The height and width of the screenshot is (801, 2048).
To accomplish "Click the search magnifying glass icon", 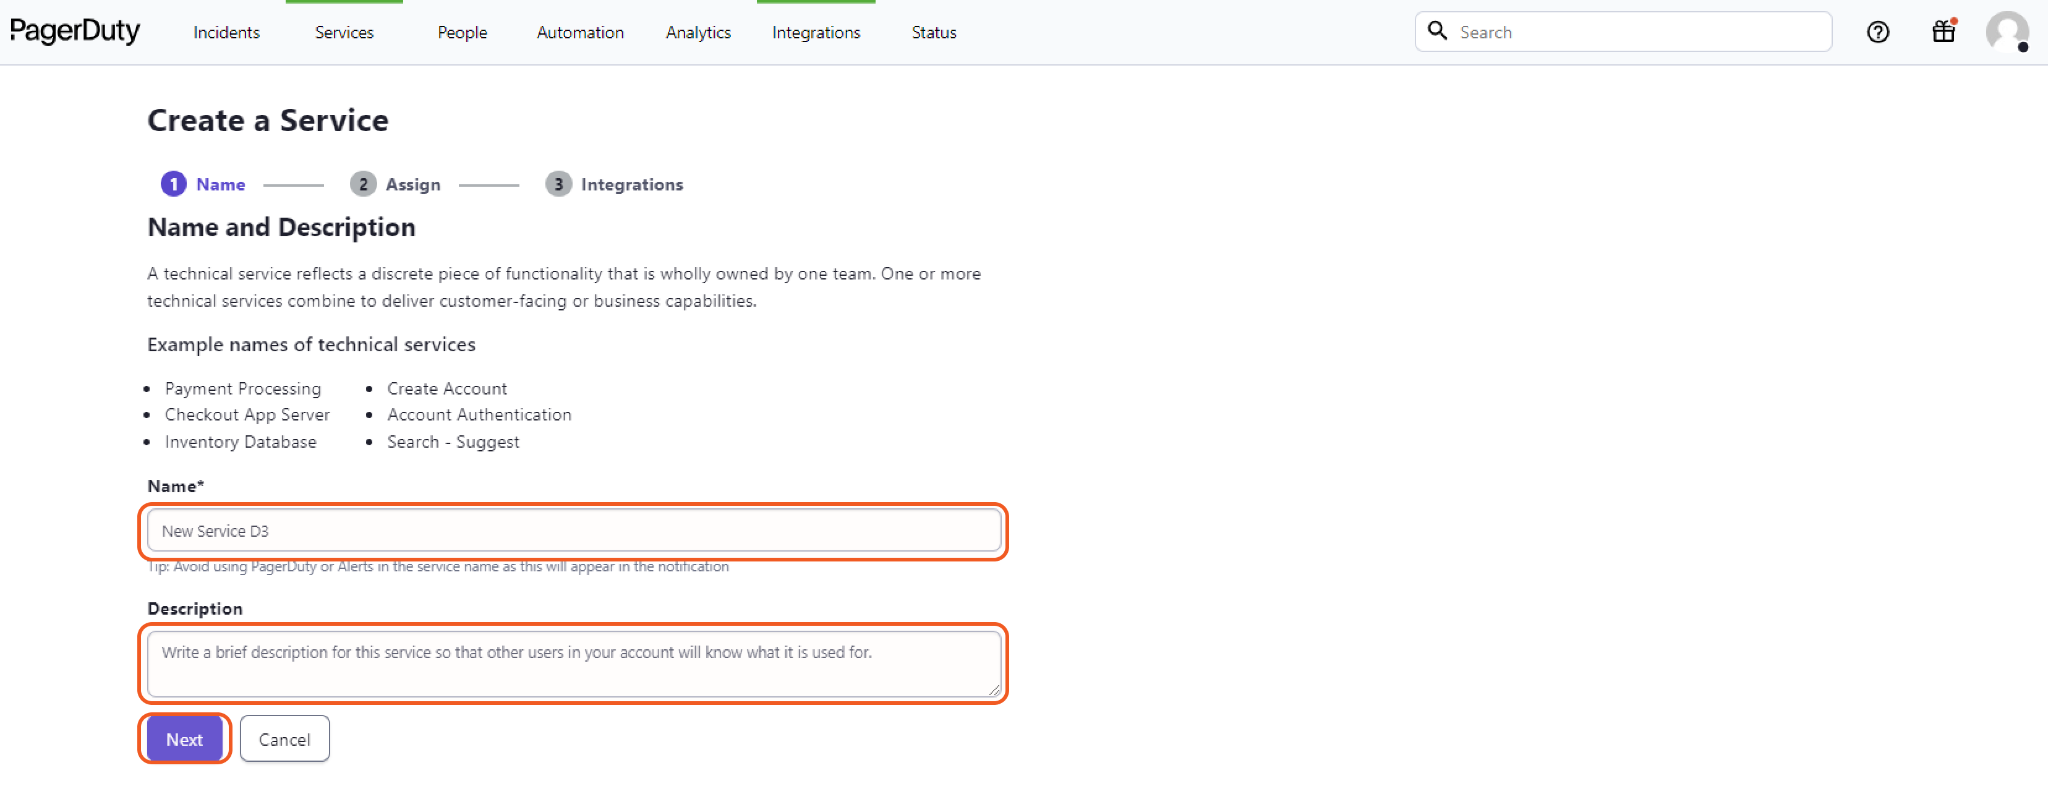I will pos(1437,31).
